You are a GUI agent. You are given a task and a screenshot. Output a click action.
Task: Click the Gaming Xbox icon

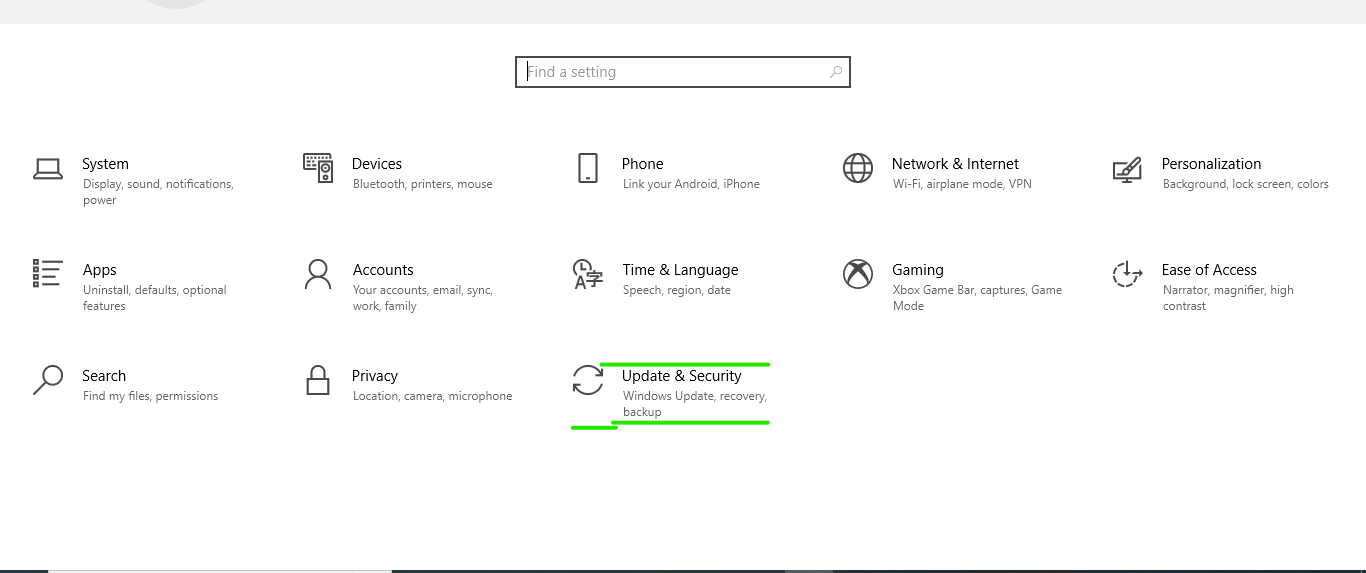(x=858, y=274)
